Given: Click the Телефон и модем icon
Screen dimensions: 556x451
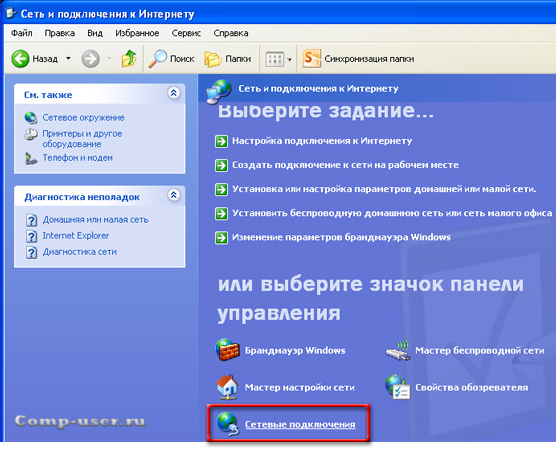Looking at the screenshot, I should point(31,158).
